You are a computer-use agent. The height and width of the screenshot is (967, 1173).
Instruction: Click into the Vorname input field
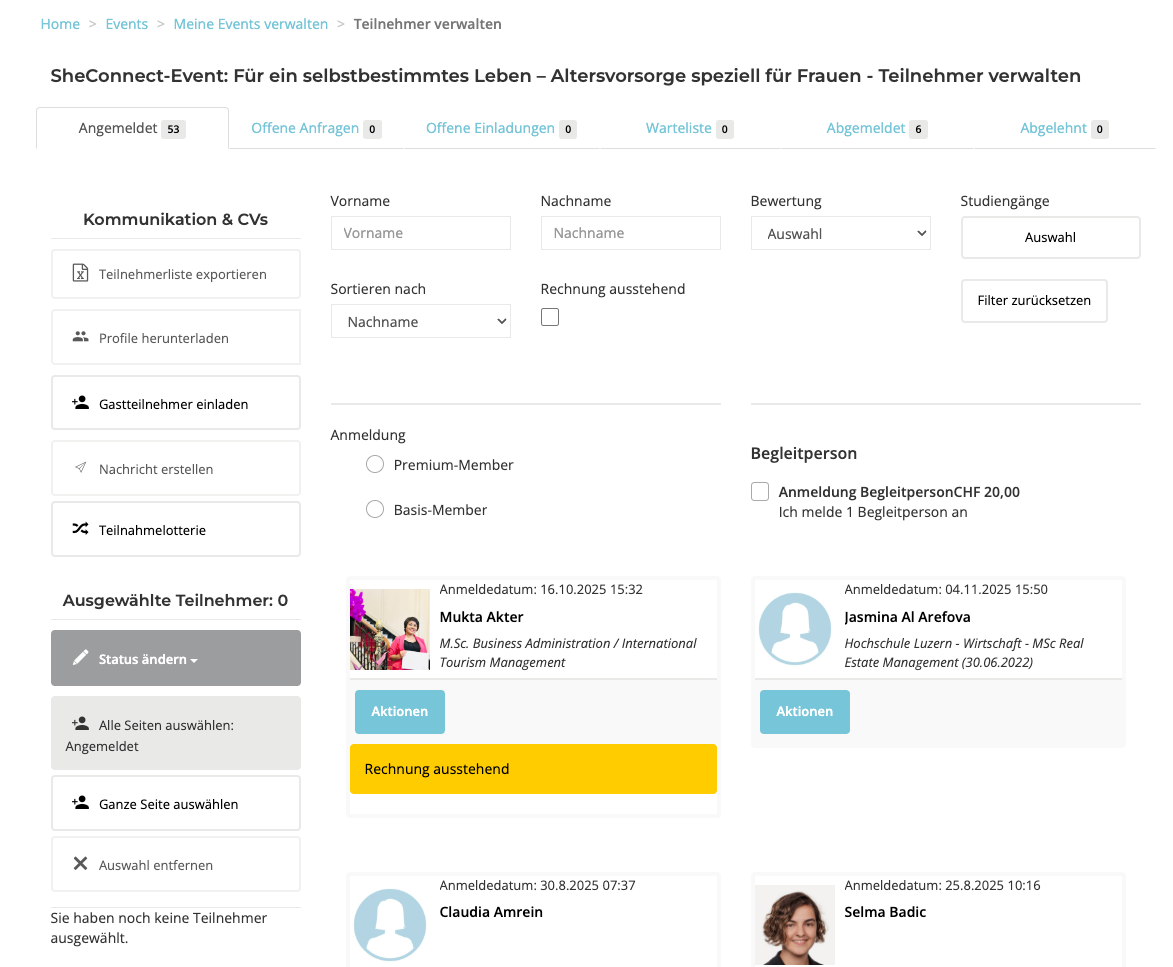click(x=420, y=233)
